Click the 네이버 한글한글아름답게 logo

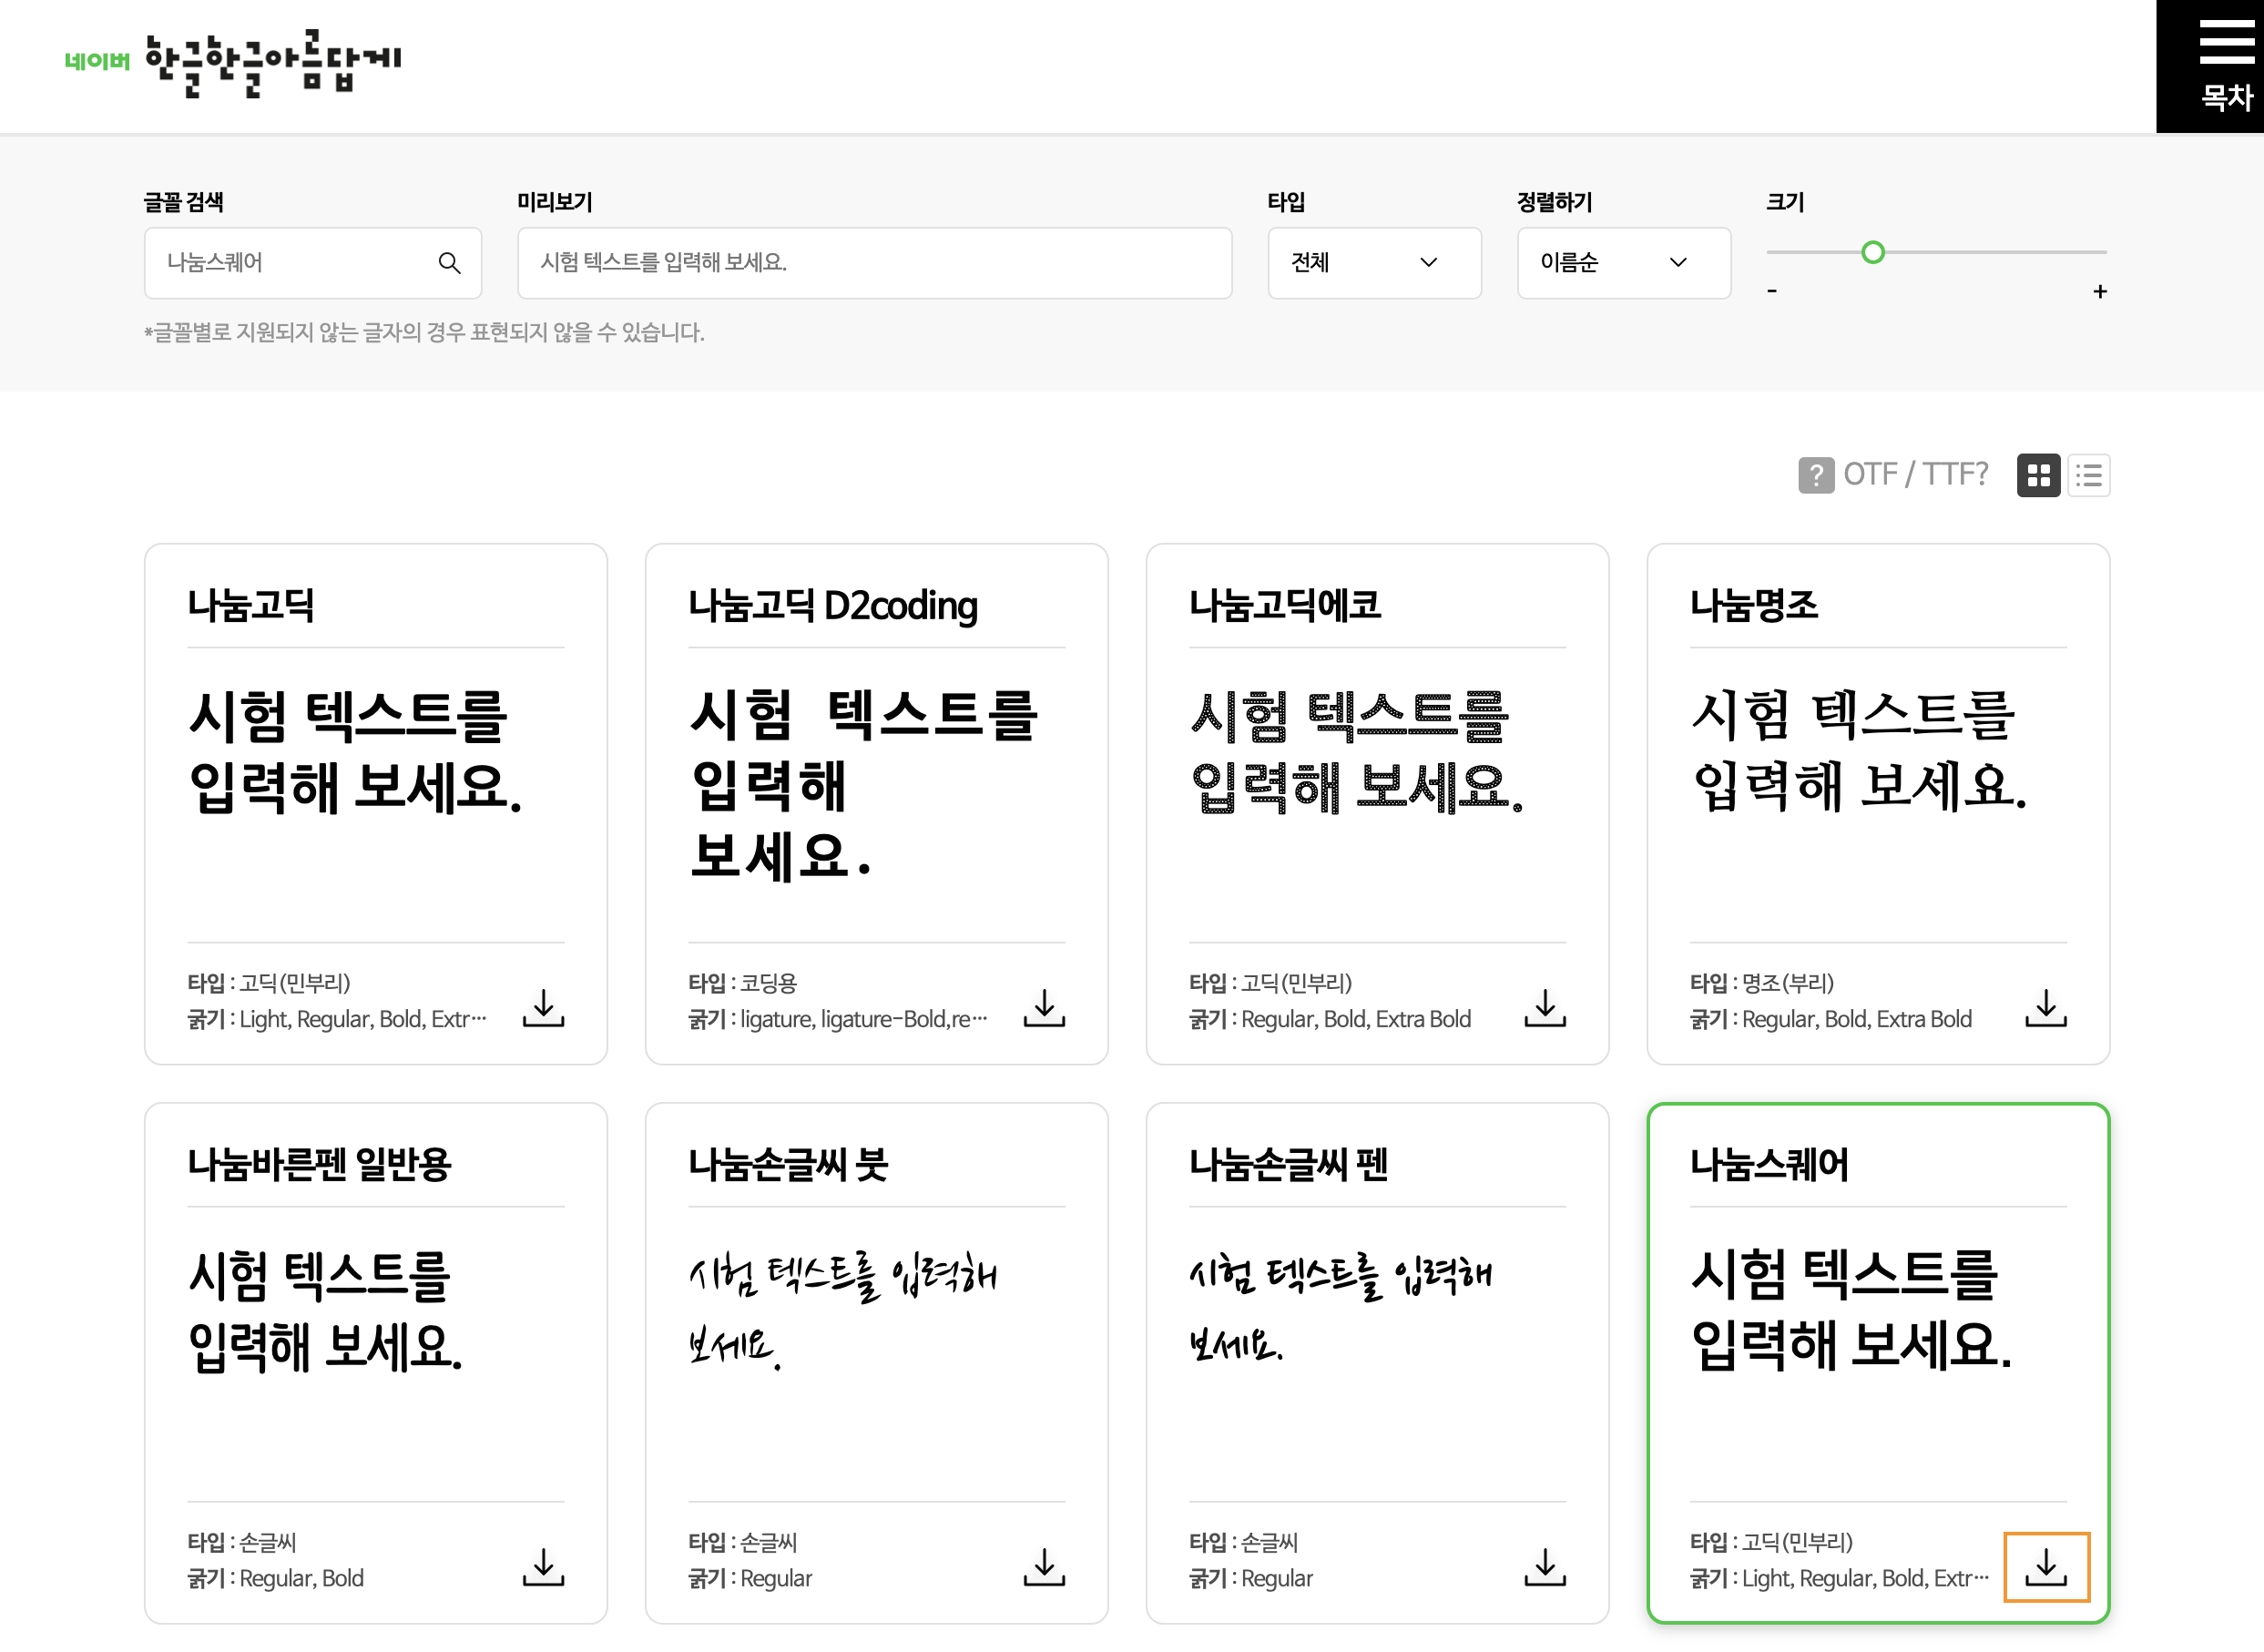[x=233, y=62]
